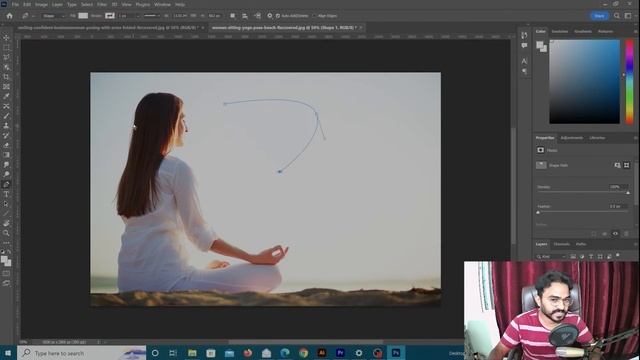Open the Comments panel icon
The height and width of the screenshot is (360, 640).
pyautogui.click(x=524, y=45)
